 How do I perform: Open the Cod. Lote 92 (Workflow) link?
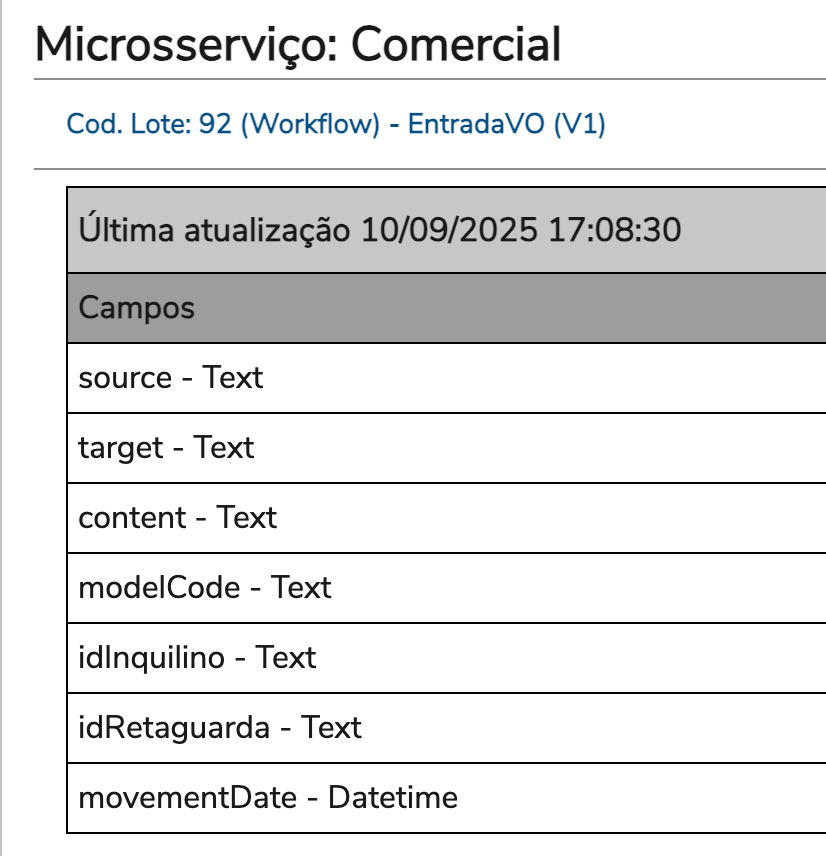point(223,124)
